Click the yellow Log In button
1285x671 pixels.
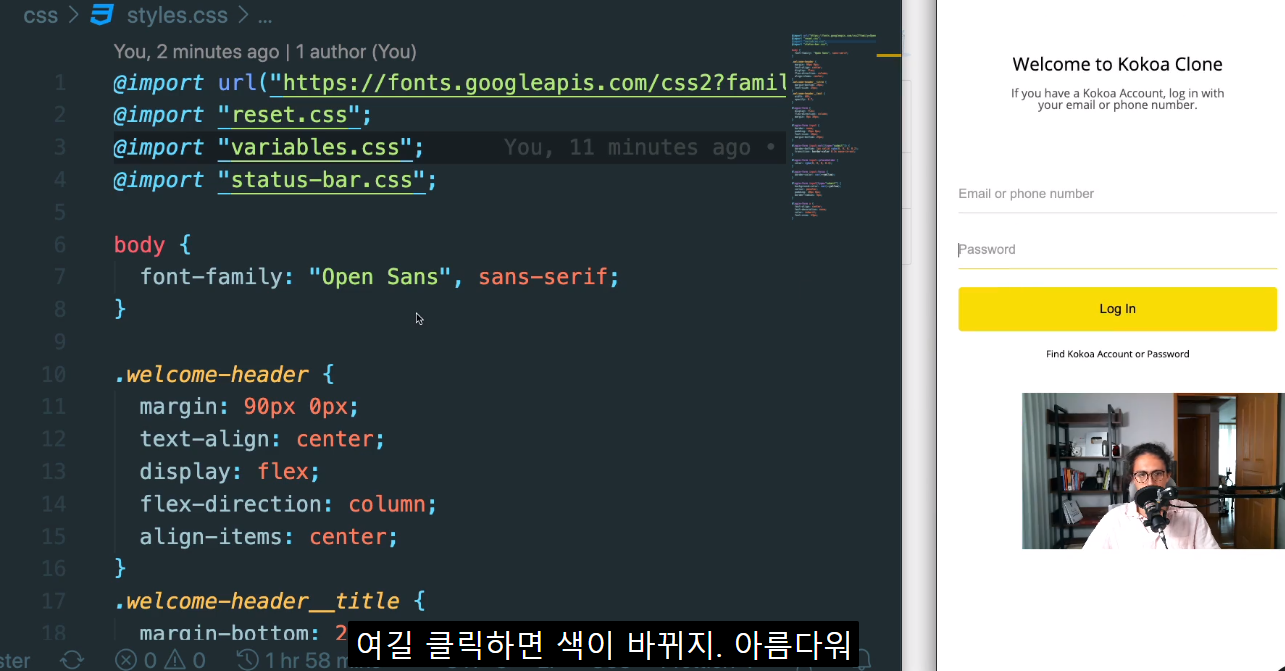[x=1117, y=309]
